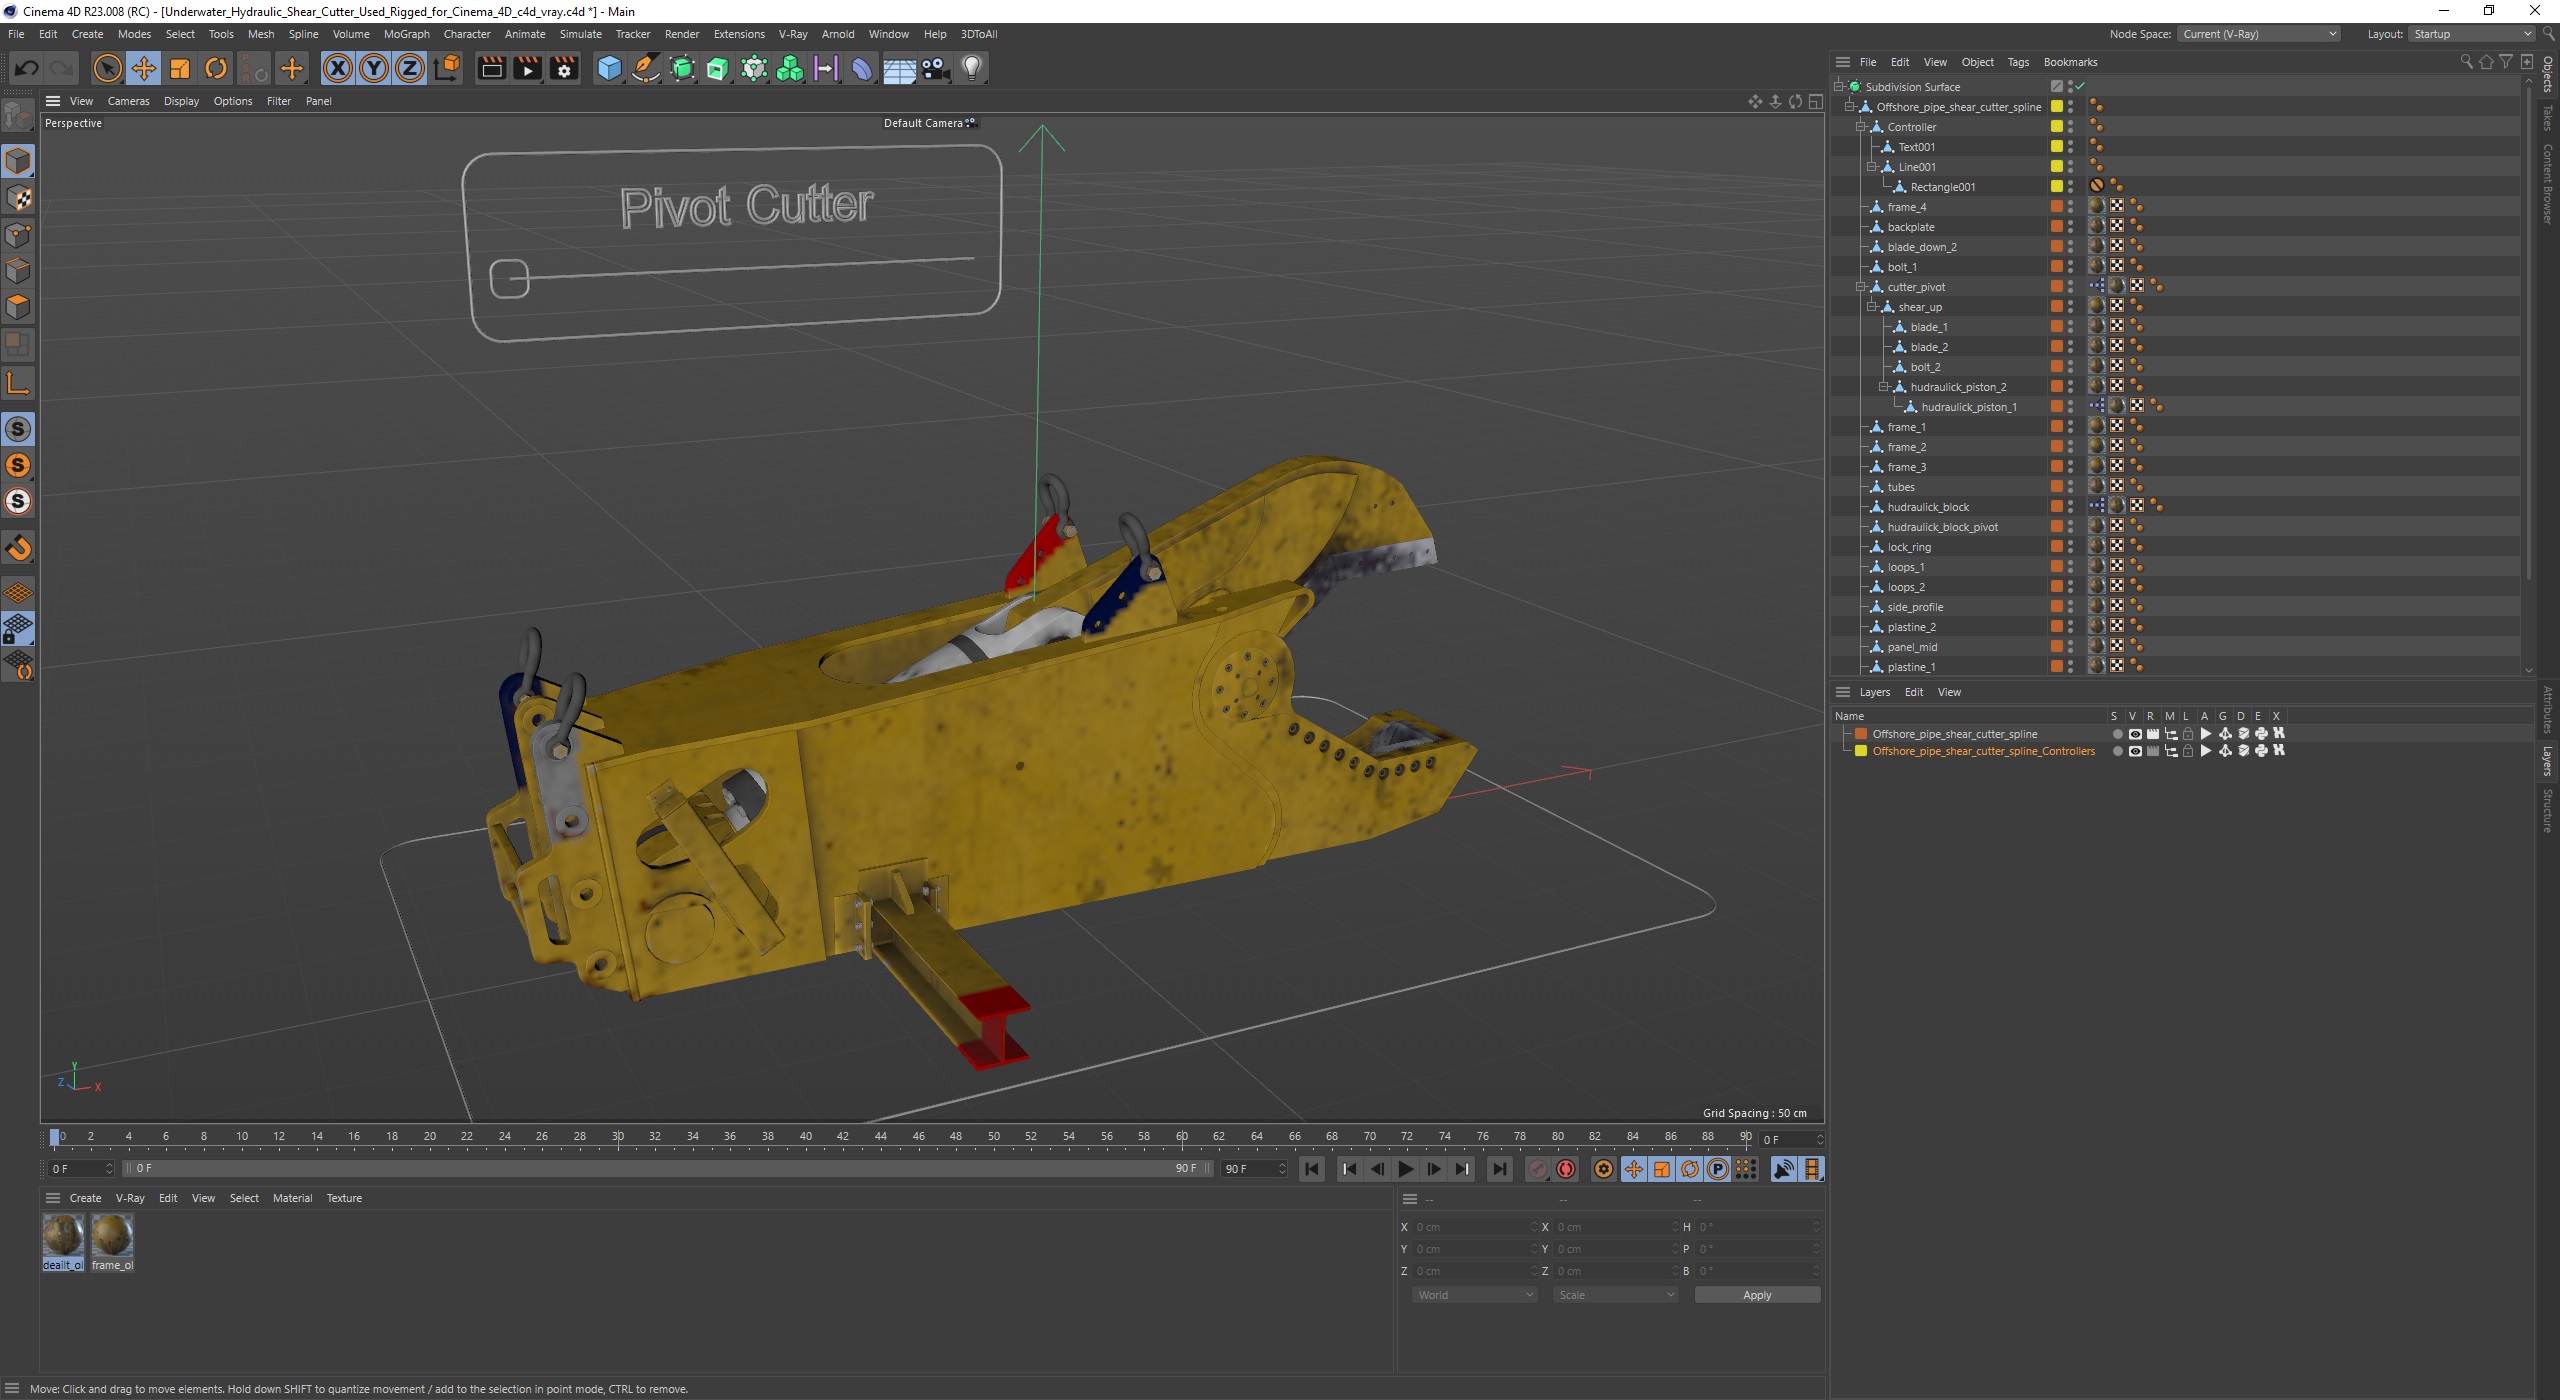Screen dimensions: 2560x1400
Task: Collapse the Subdivision Surface tree node
Action: click(x=1839, y=87)
